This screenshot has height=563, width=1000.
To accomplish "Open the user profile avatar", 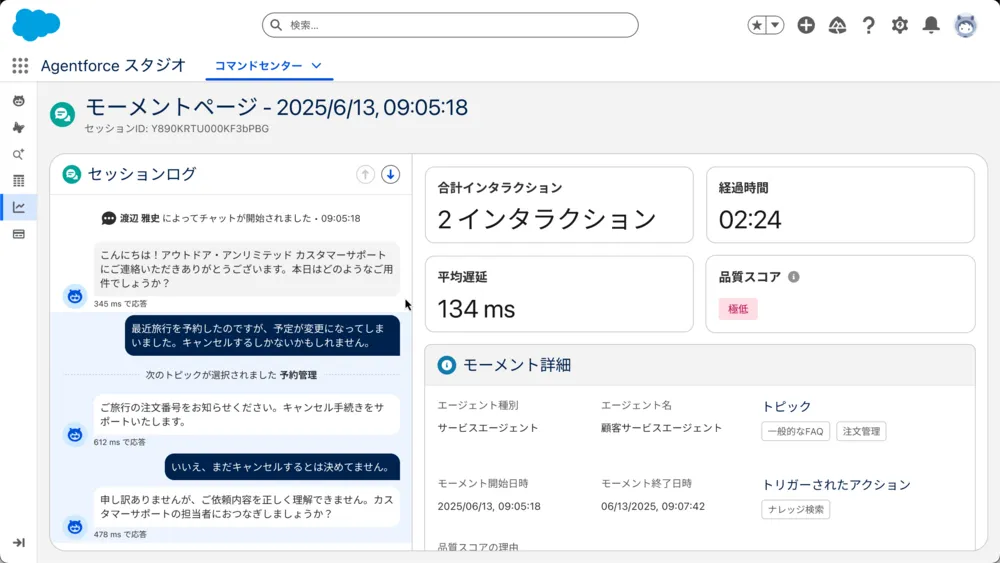I will click(x=965, y=25).
